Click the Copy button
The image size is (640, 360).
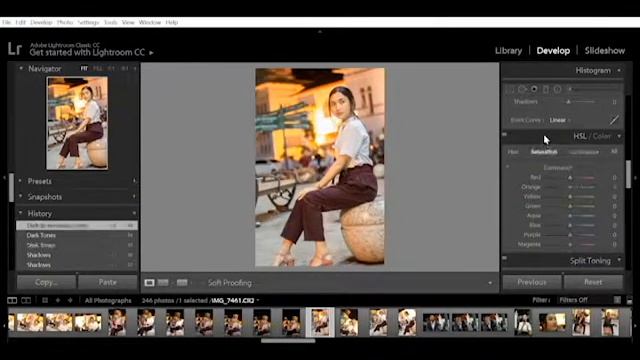[47, 282]
